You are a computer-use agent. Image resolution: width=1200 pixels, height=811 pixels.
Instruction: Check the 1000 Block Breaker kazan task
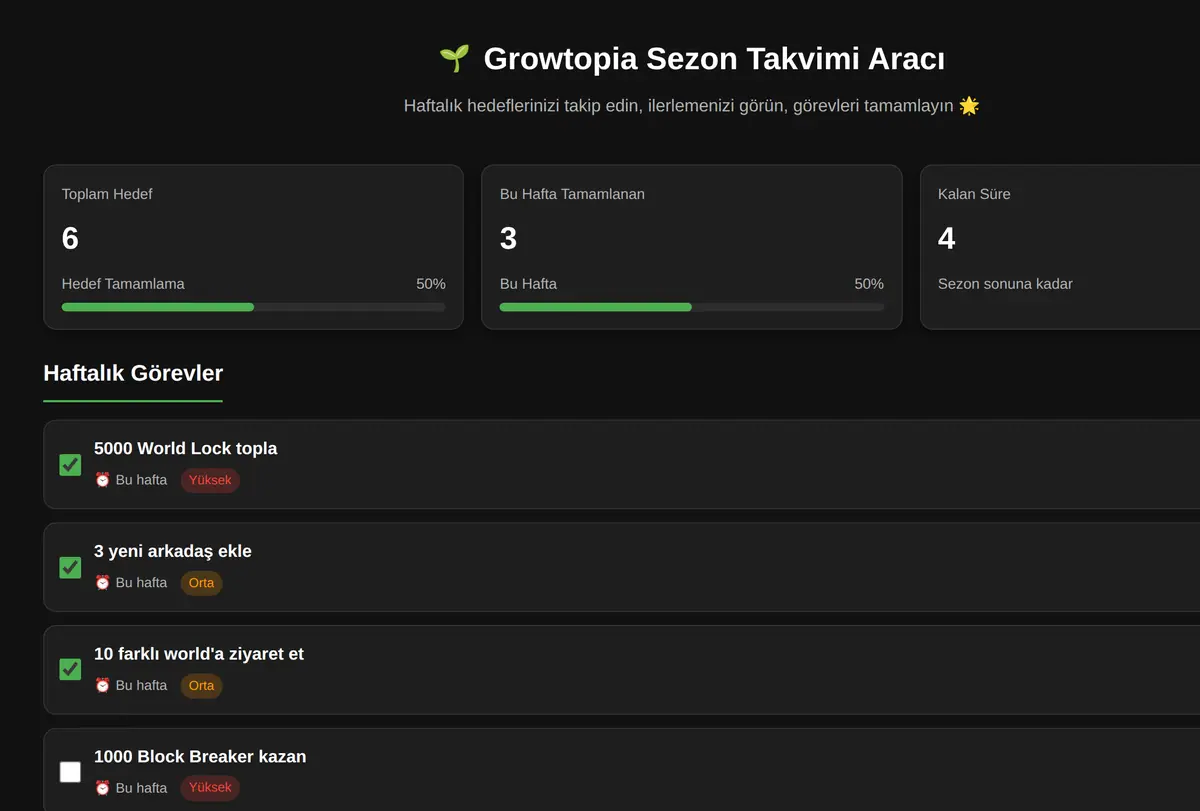click(70, 772)
